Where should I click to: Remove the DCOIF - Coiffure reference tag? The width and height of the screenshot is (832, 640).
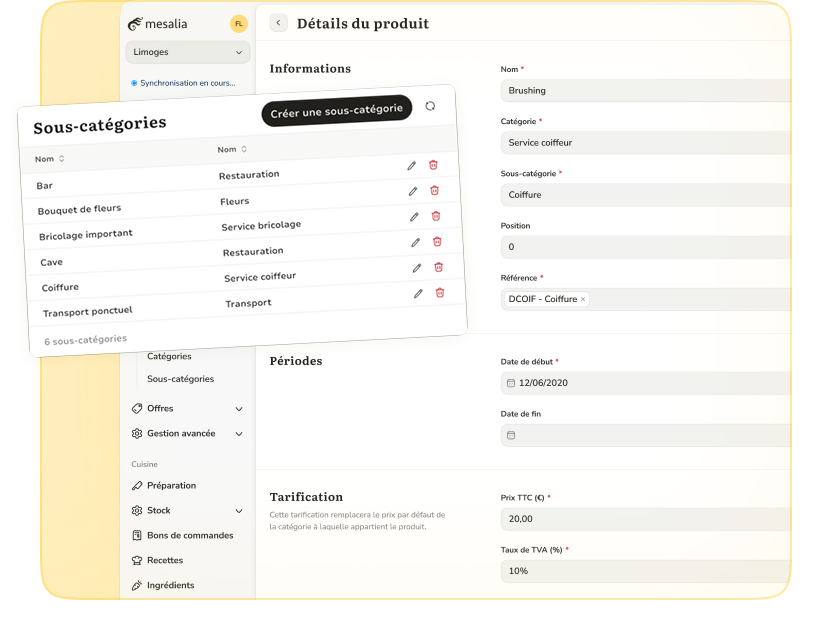pos(584,299)
